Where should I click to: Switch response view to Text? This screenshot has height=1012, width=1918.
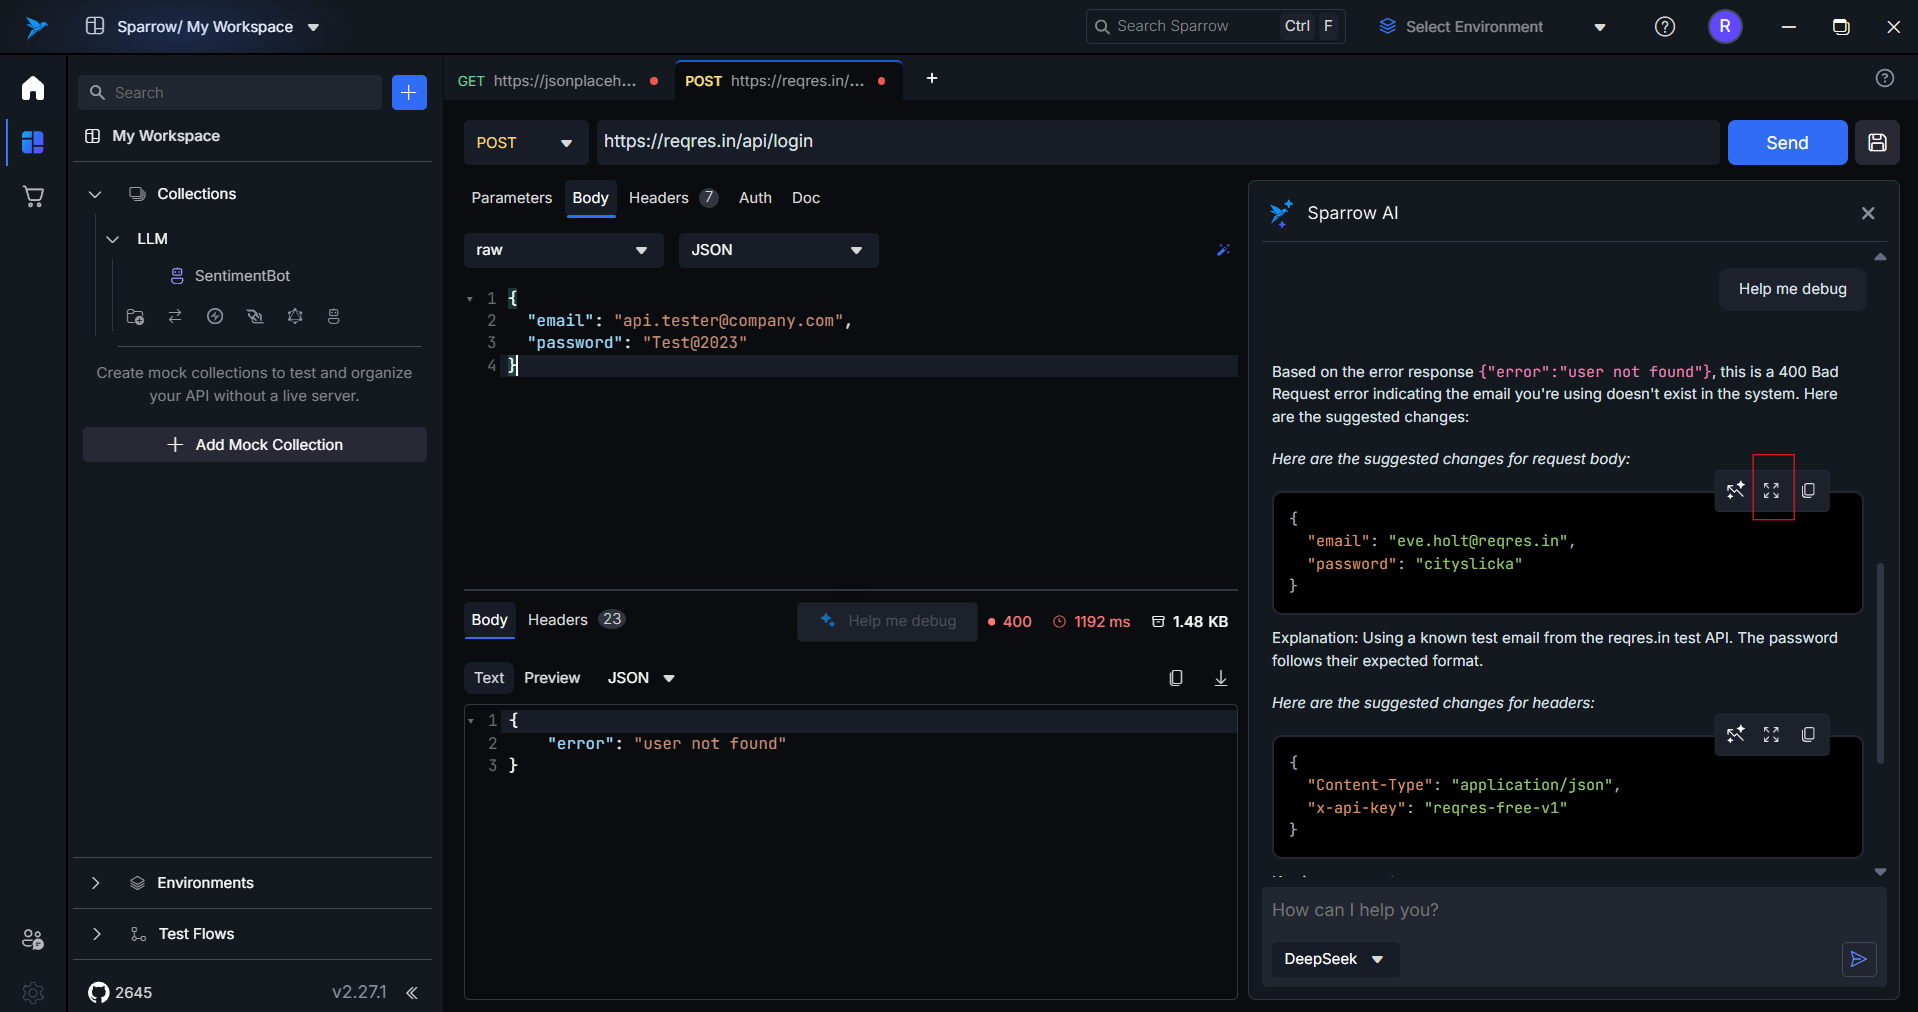point(489,678)
